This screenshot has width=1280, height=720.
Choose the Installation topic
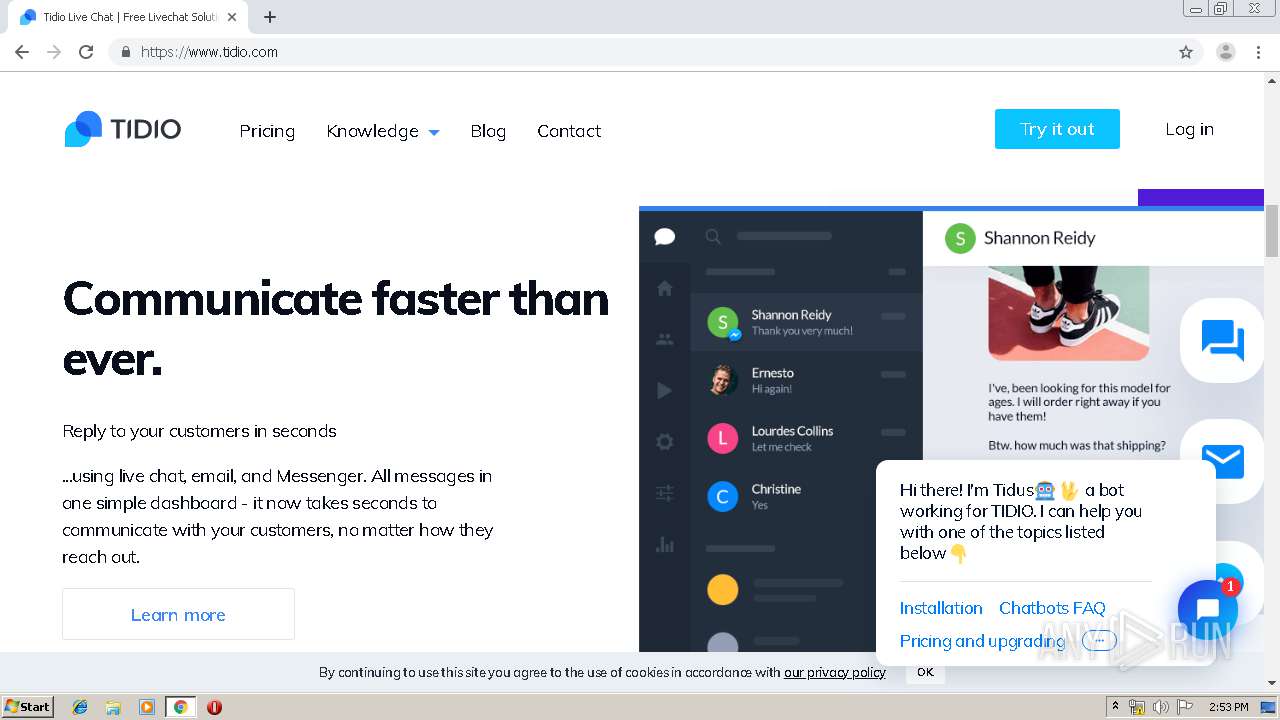tap(941, 608)
